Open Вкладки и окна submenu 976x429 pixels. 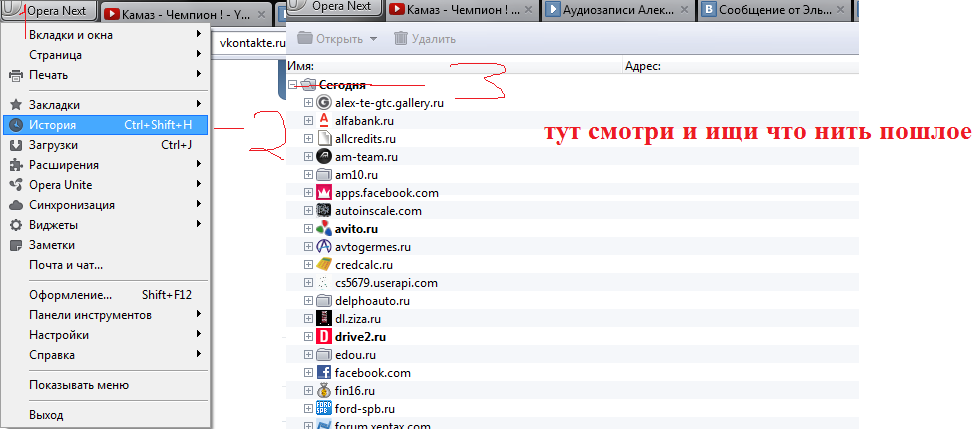[x=106, y=35]
